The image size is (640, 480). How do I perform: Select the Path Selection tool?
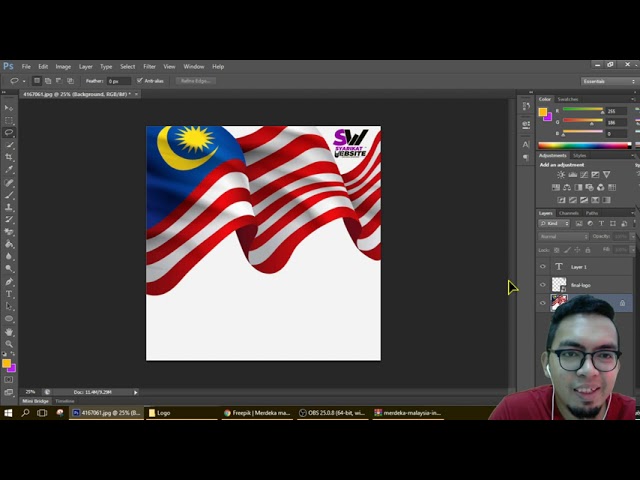(x=9, y=306)
